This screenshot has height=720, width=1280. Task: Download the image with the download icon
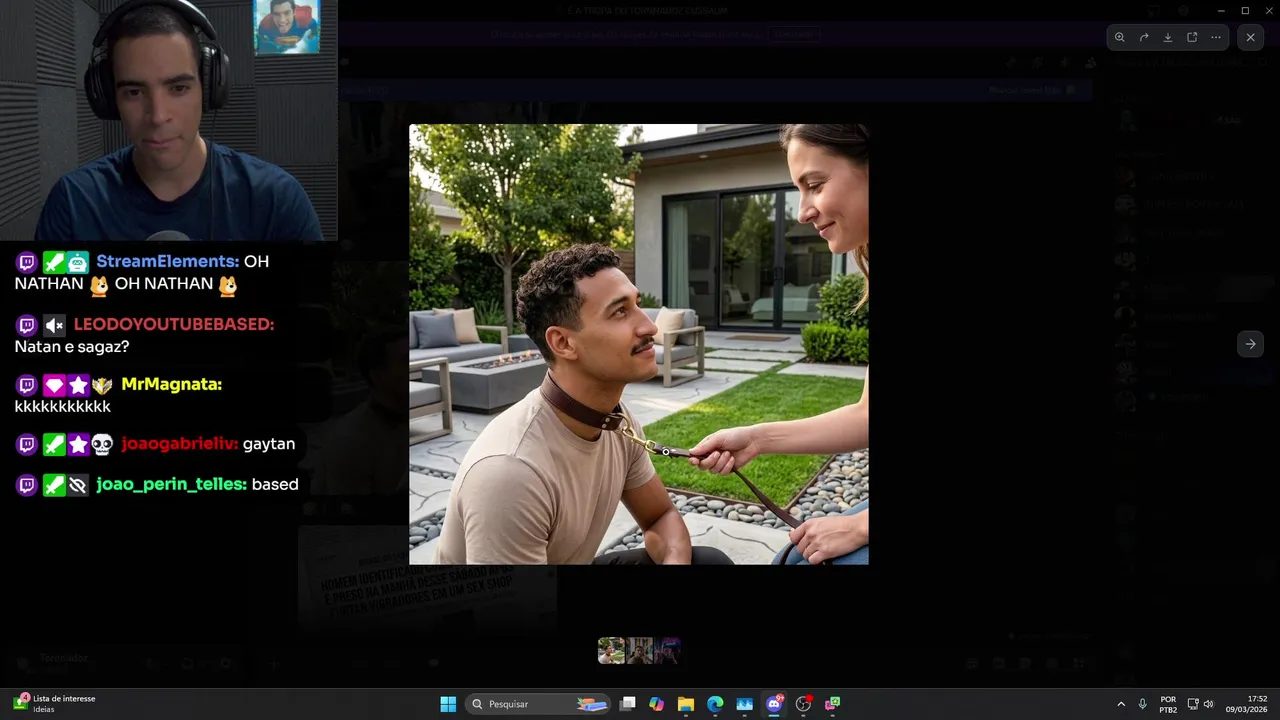click(x=1168, y=37)
